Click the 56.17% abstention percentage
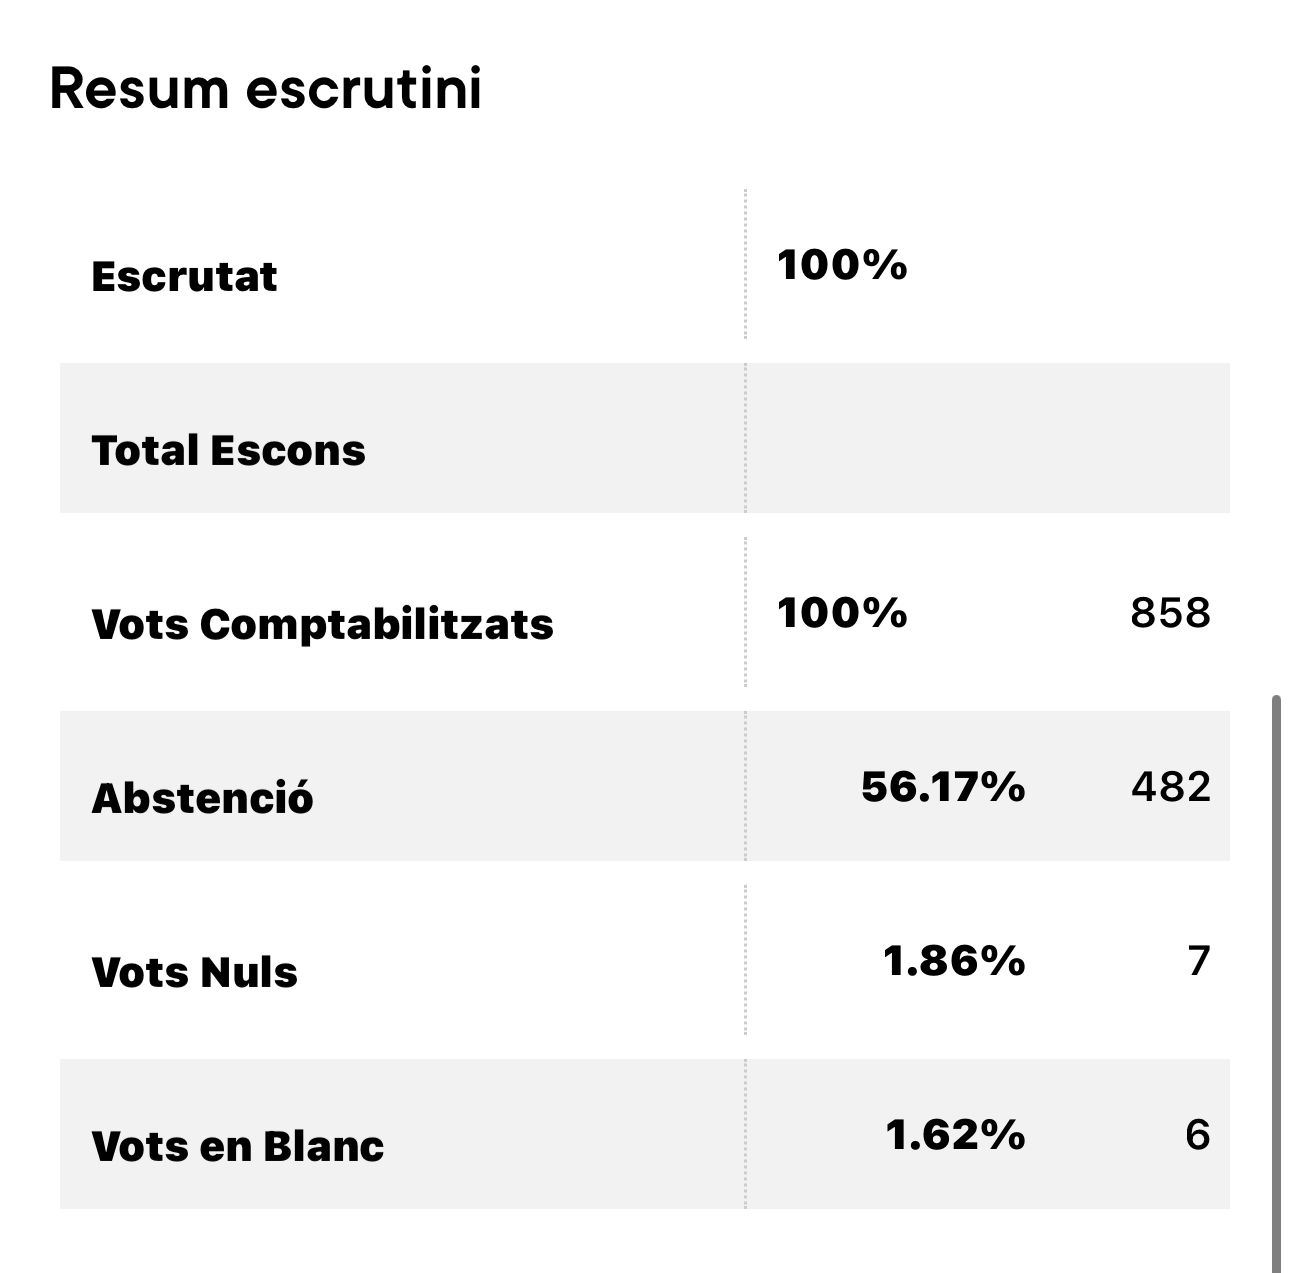The image size is (1290, 1273). 943,787
